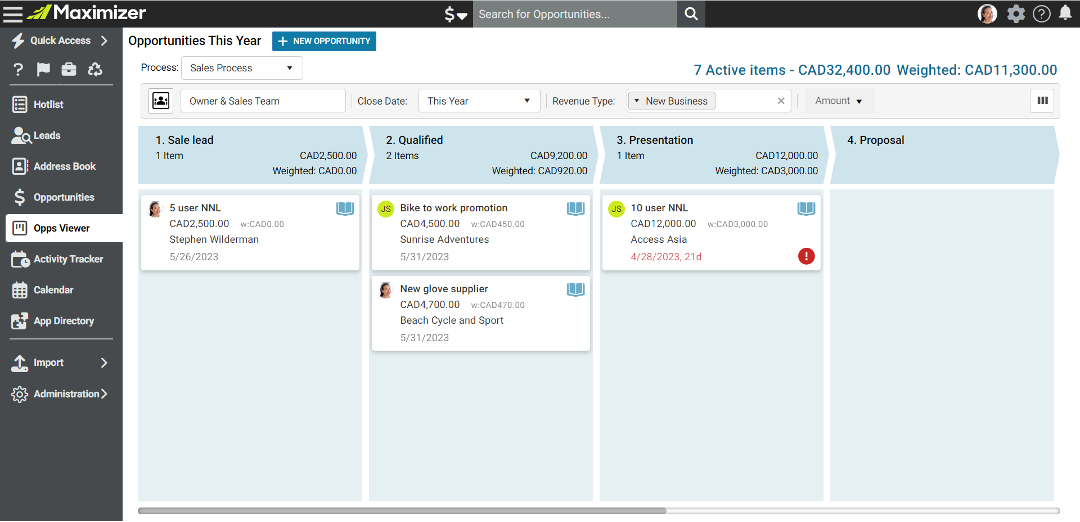Focus the Search for Opportunities field

[575, 14]
